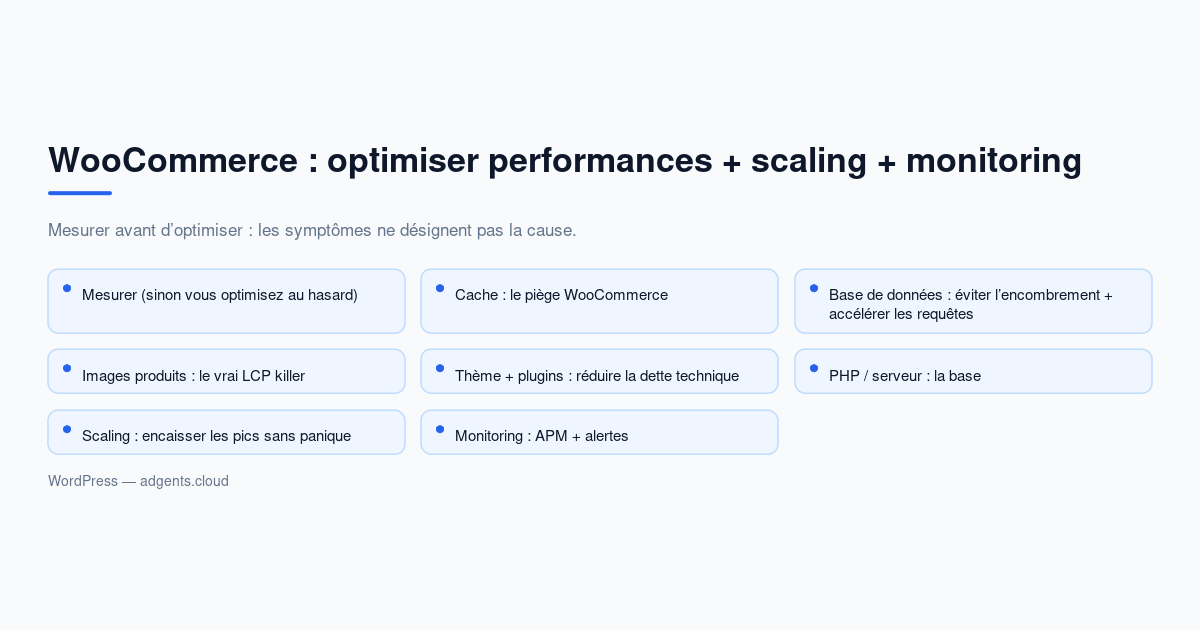
Task: Click the bullet dot beside Monitoring card
Action: (x=440, y=429)
